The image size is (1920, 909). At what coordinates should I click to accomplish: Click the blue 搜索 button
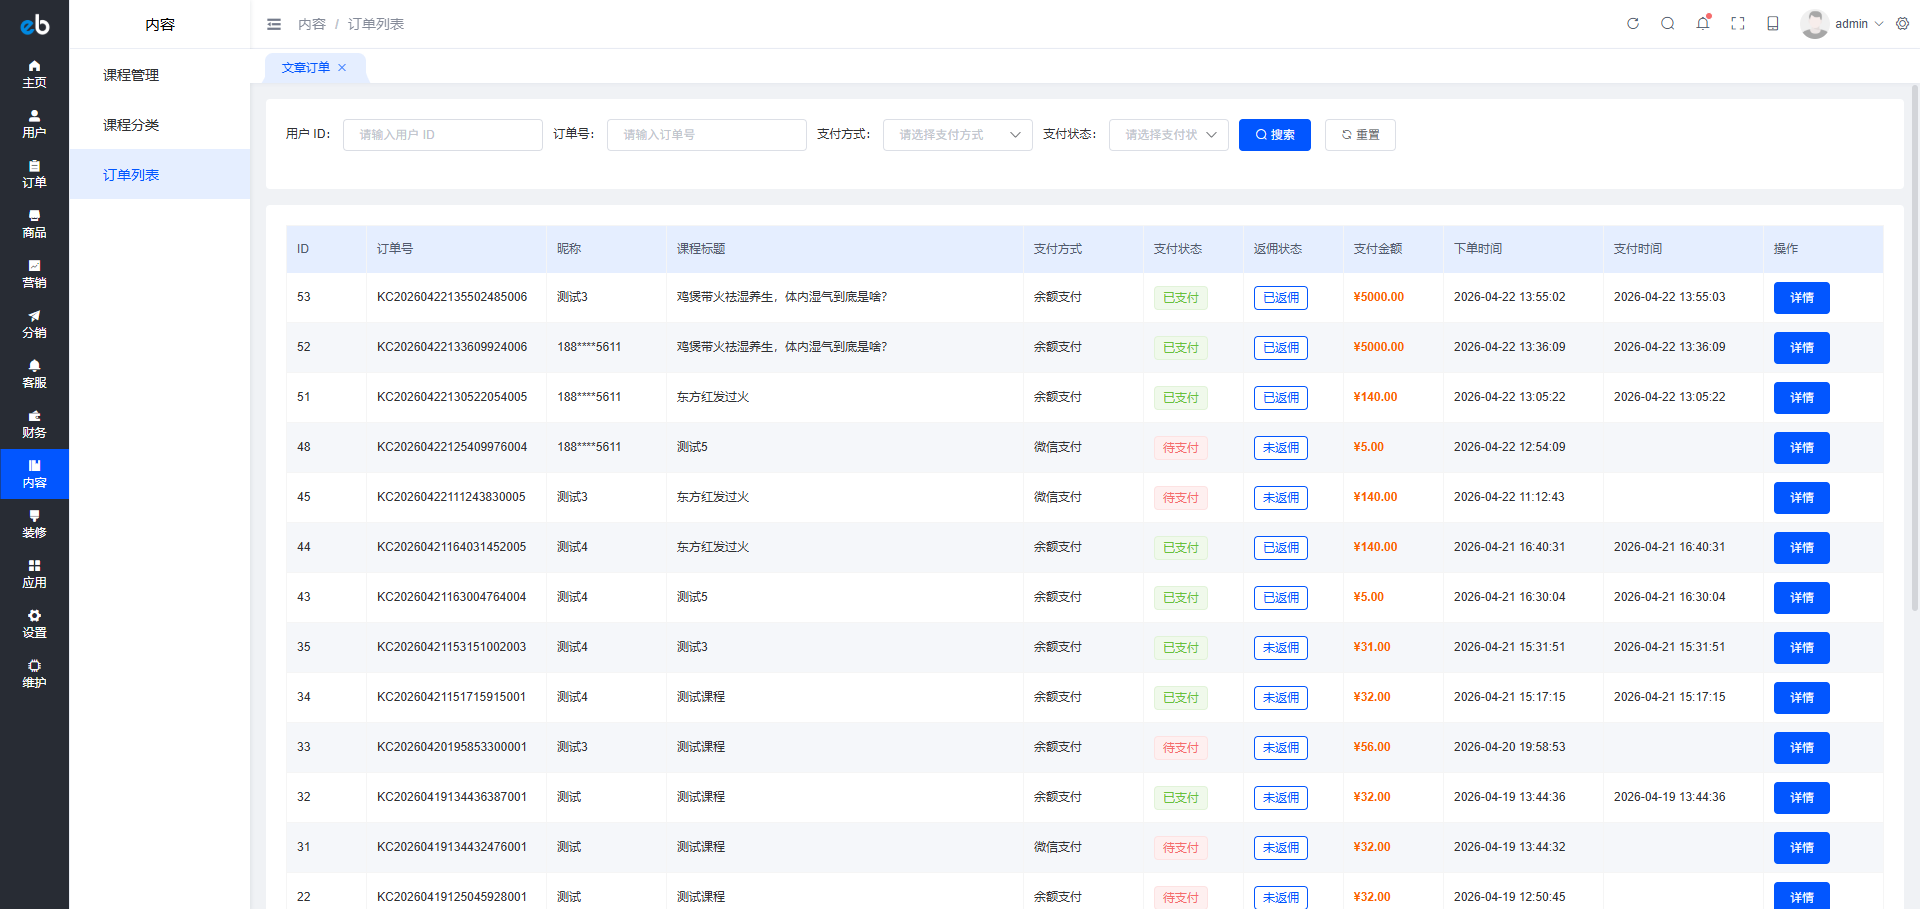1274,135
